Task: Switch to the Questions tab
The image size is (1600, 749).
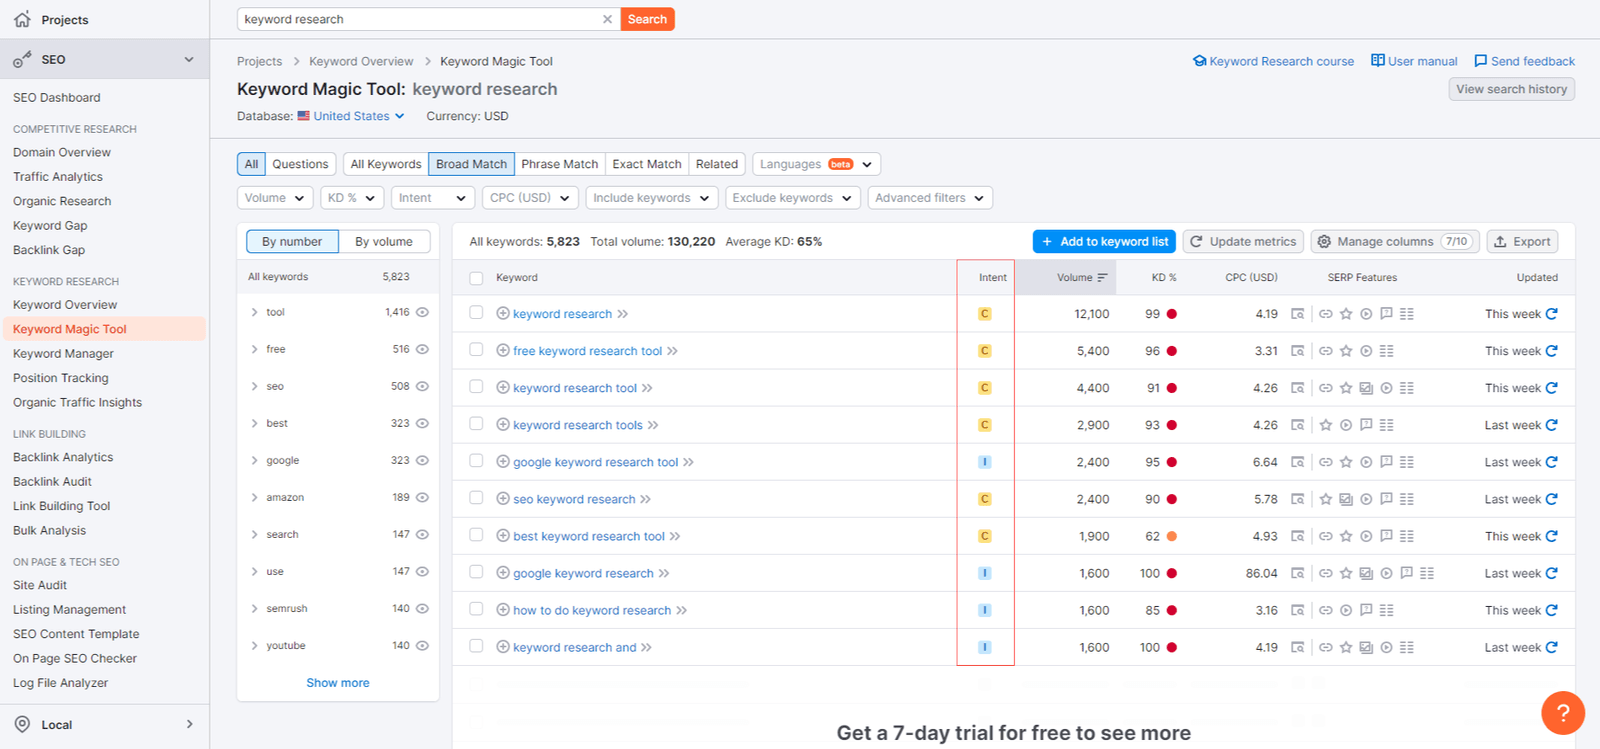Action: [x=300, y=164]
